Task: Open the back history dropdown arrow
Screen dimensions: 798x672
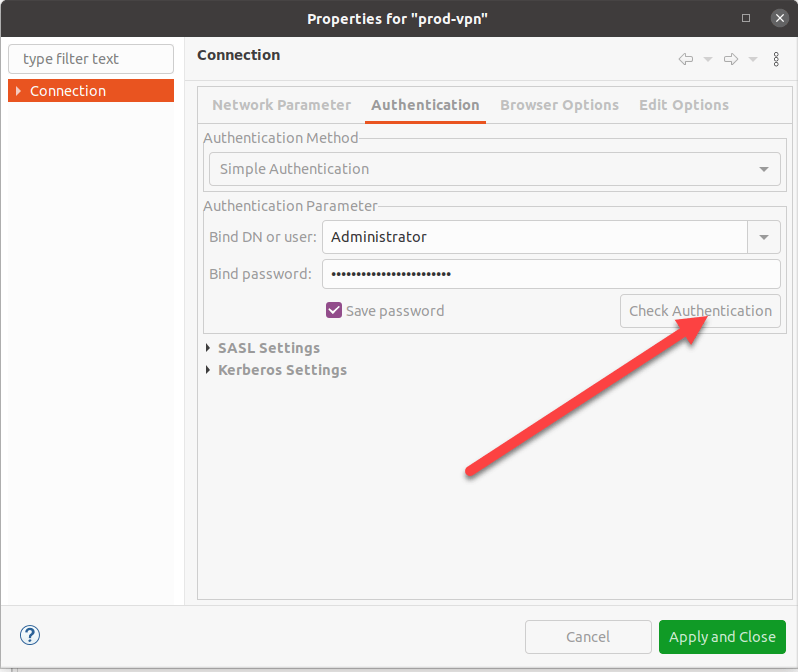Action: tap(708, 60)
